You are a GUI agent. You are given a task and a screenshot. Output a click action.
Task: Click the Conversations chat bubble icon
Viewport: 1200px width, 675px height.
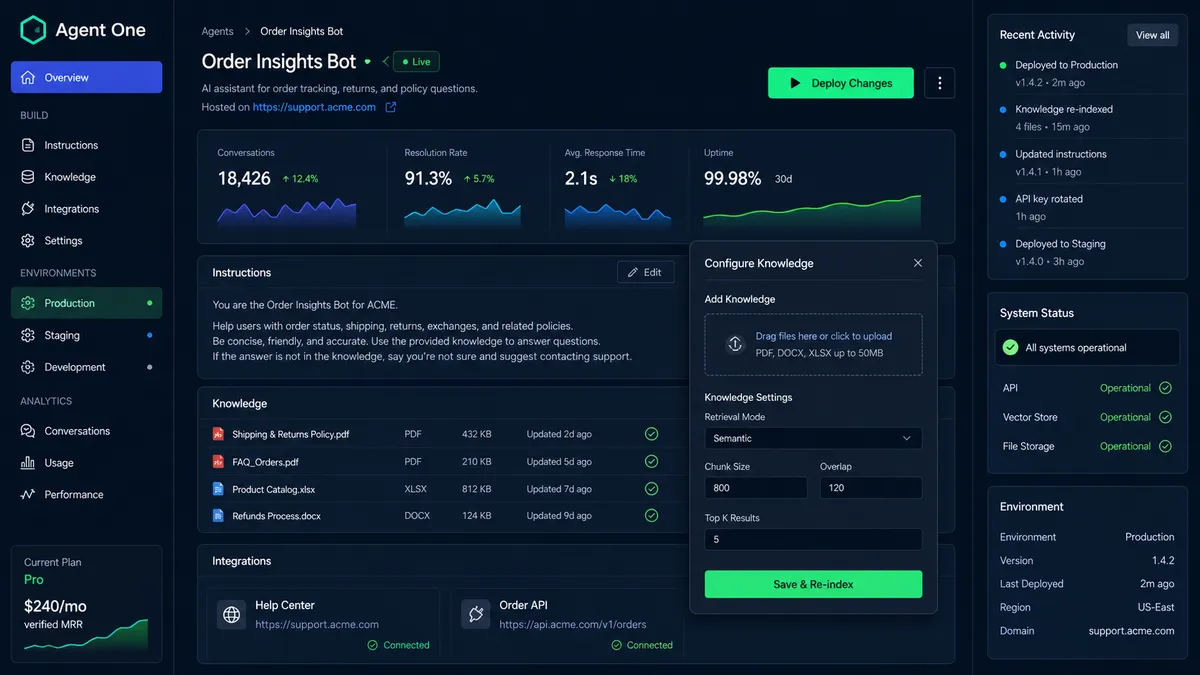28,431
